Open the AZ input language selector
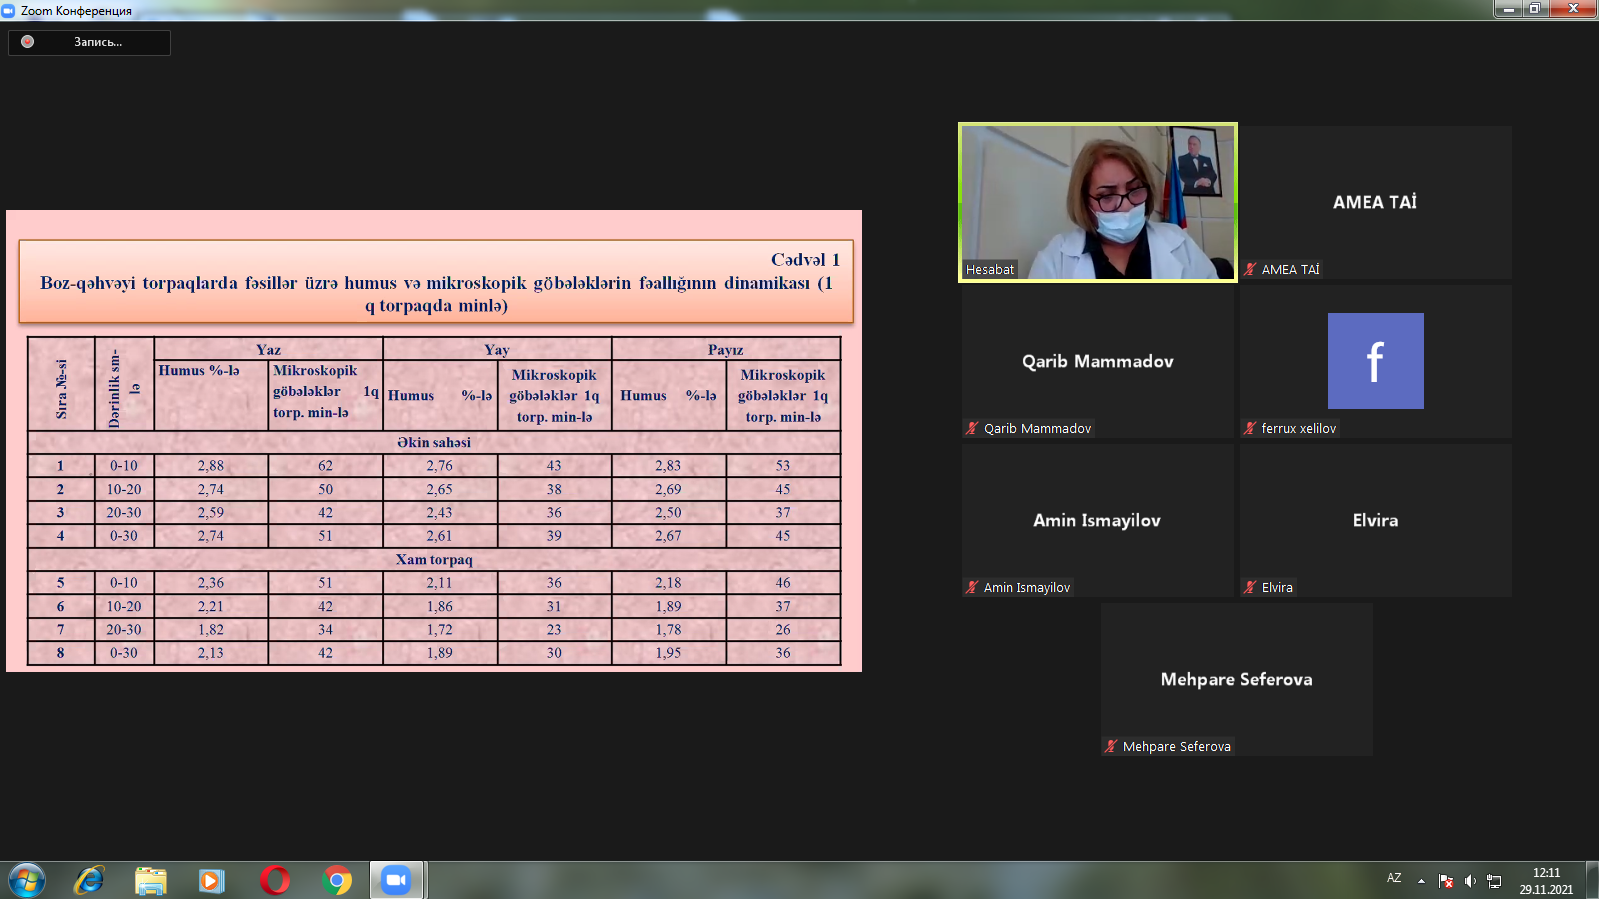The width and height of the screenshot is (1599, 899). point(1394,878)
